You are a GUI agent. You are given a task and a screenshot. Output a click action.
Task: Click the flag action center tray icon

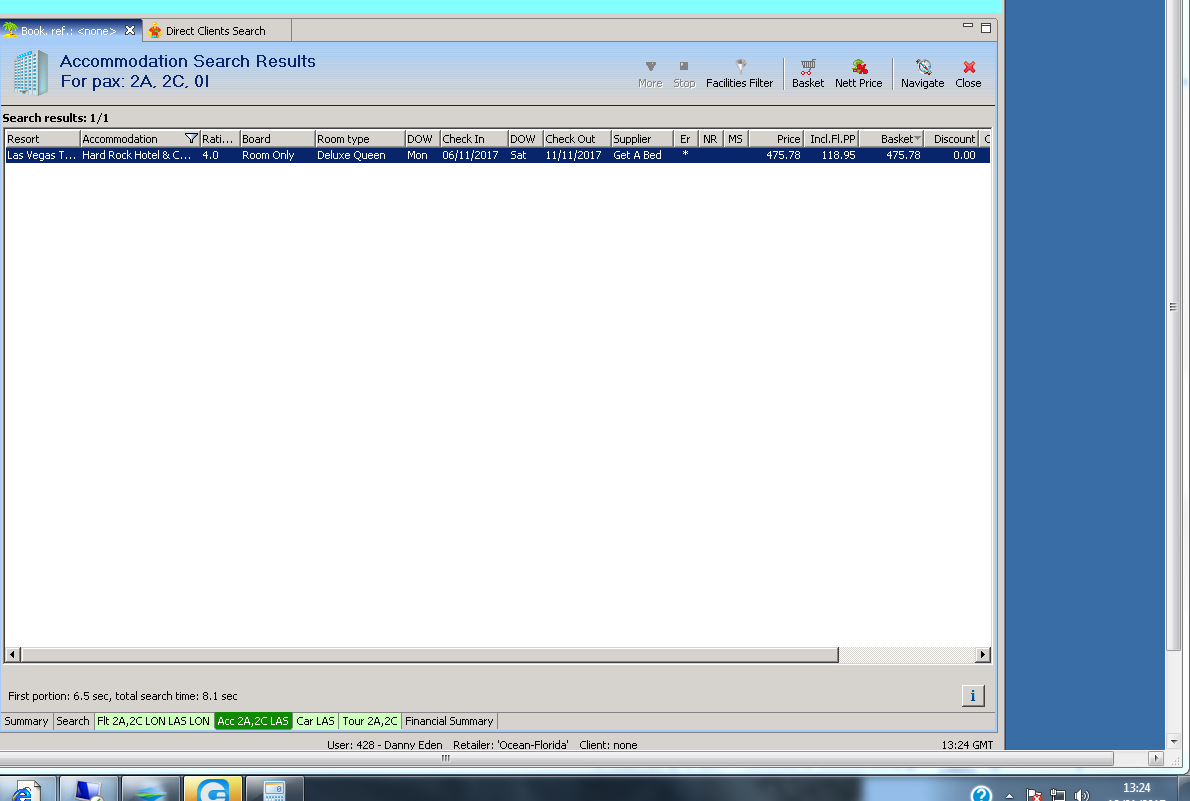click(1034, 795)
